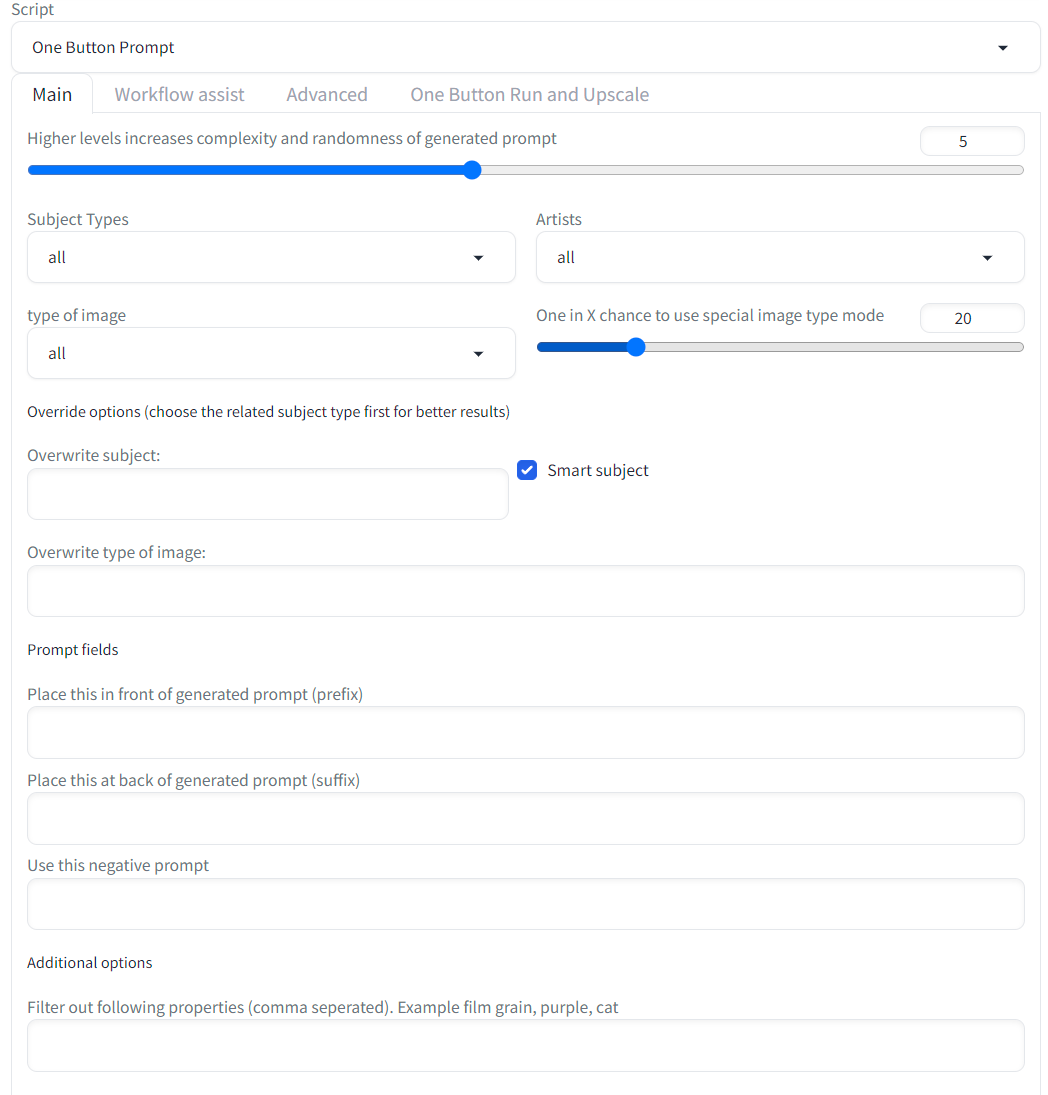Click the complexity level slider handle

coord(471,170)
